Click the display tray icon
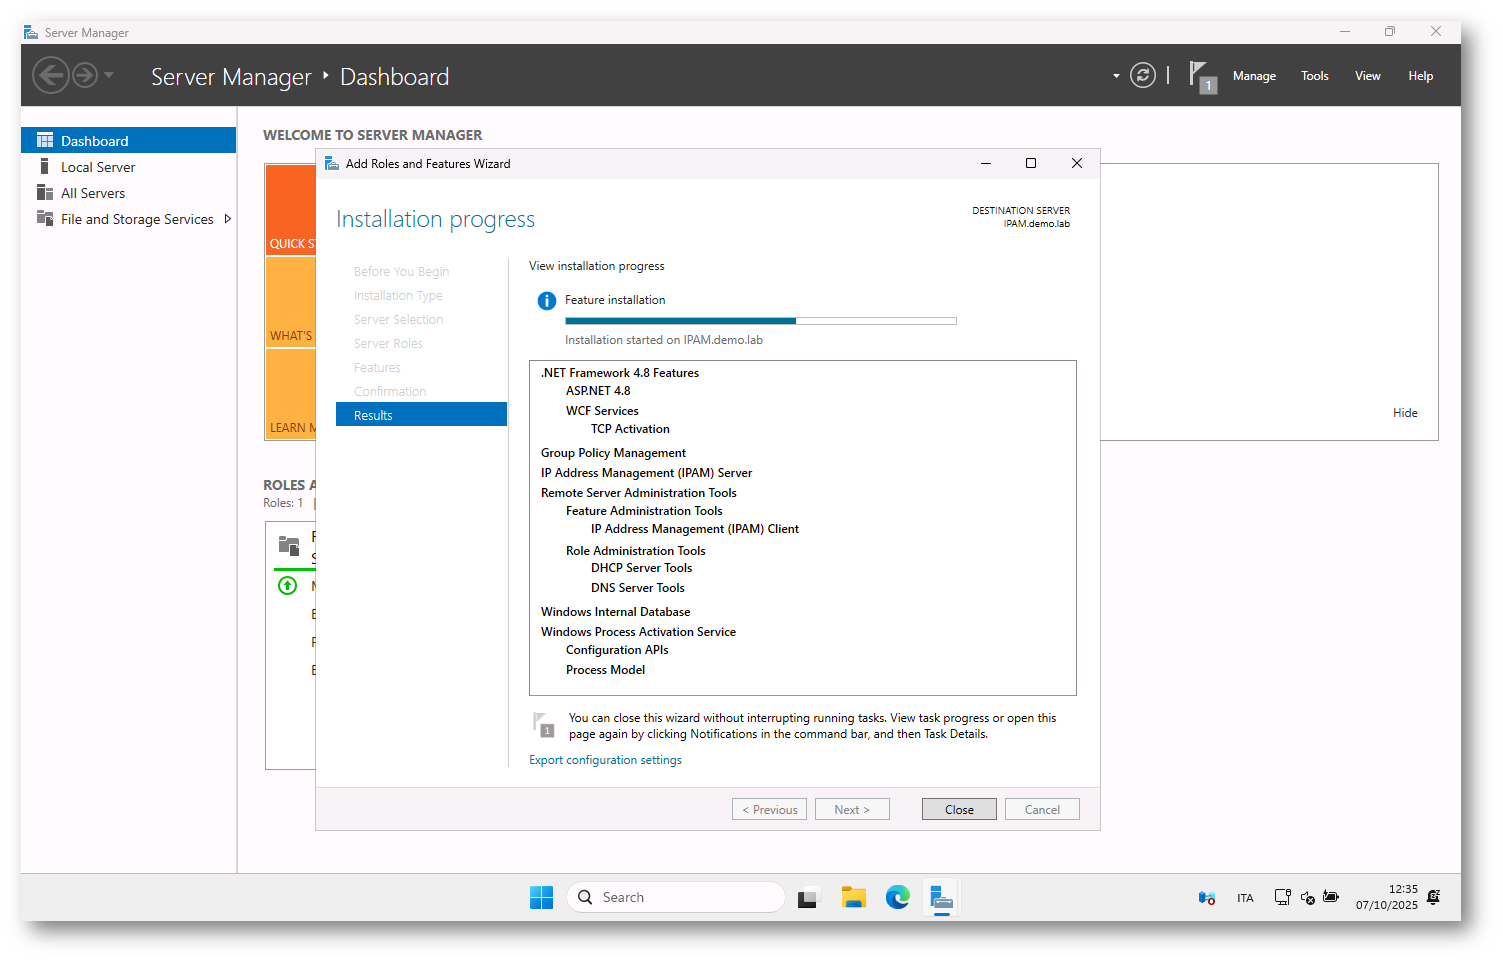Image resolution: width=1503 pixels, height=963 pixels. (1282, 897)
